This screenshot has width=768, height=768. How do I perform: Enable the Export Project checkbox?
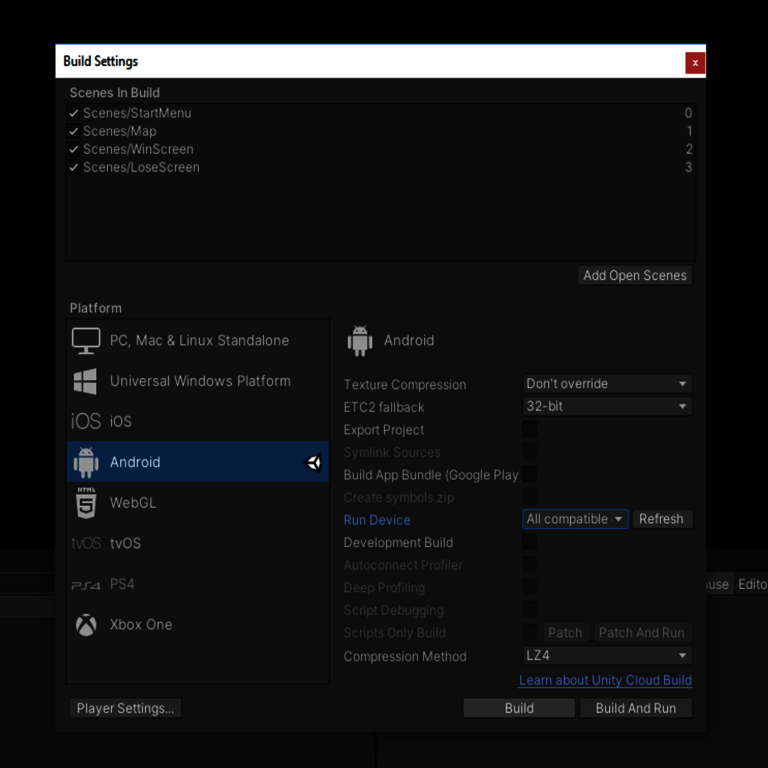pos(529,429)
